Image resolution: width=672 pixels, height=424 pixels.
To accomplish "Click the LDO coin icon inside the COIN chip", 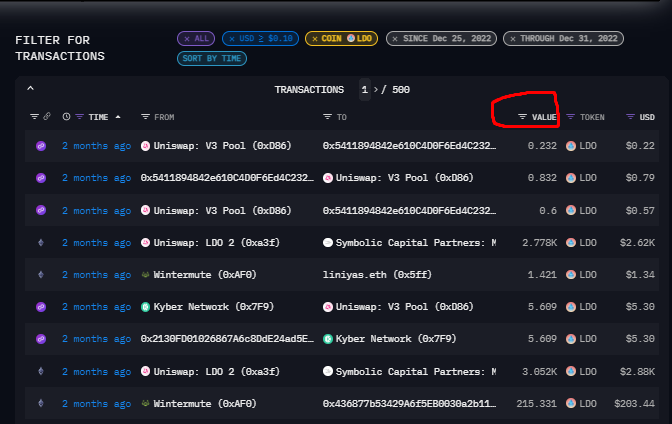I will tap(351, 38).
